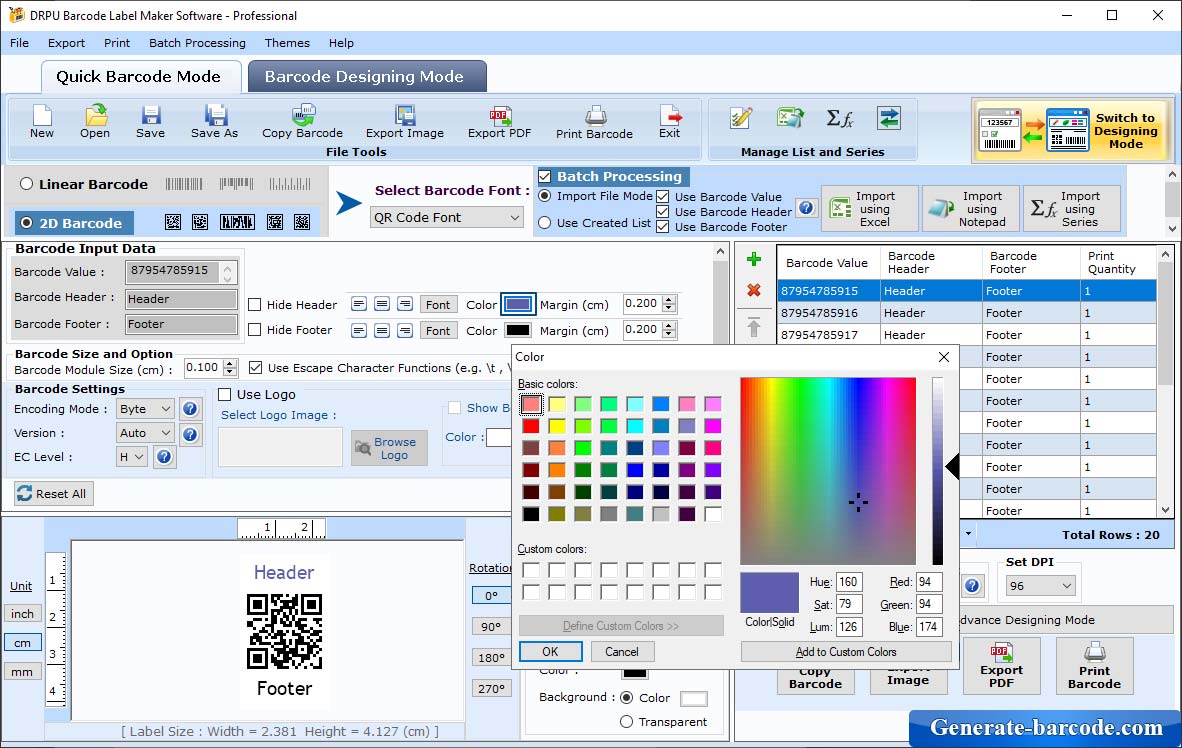
Task: Click the Reset All button
Action: 52,494
